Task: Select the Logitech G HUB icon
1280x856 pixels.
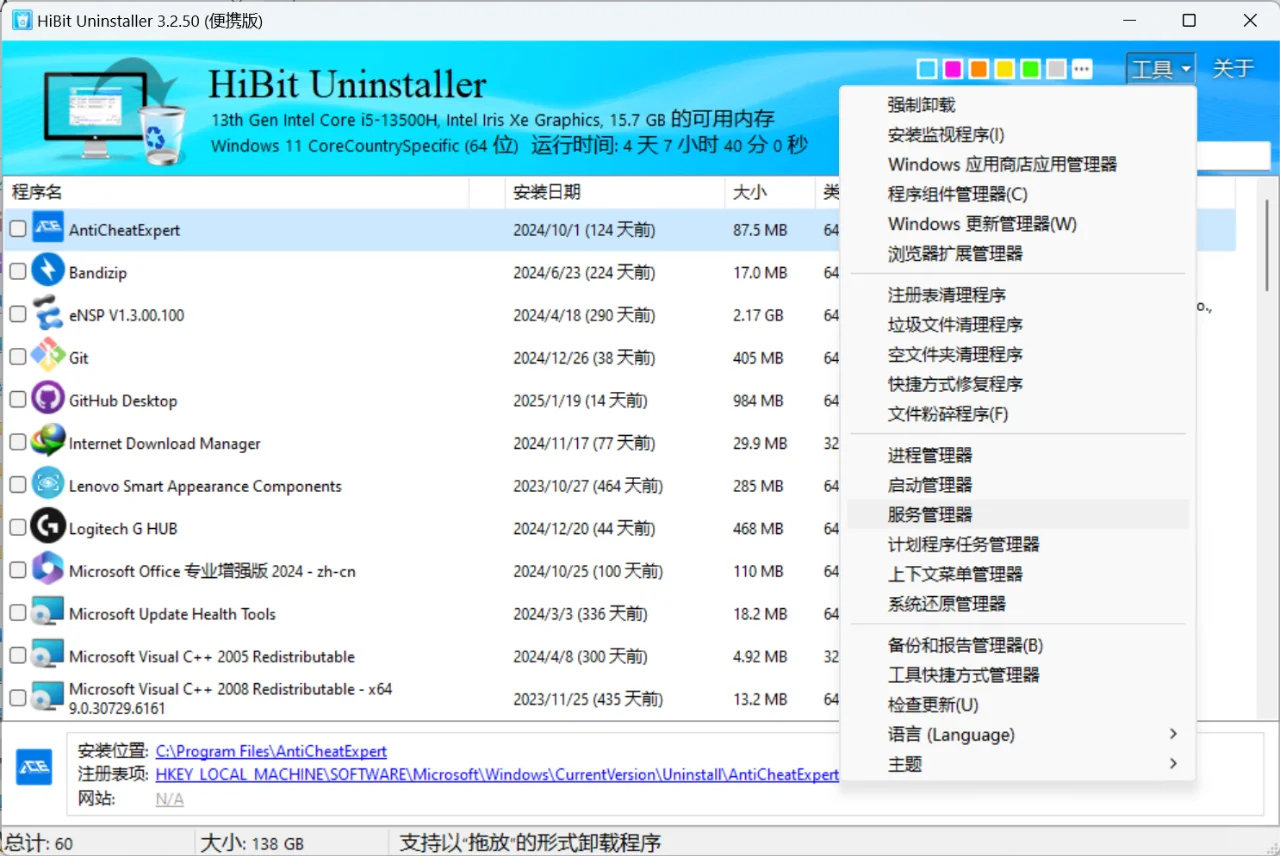Action: pos(48,528)
